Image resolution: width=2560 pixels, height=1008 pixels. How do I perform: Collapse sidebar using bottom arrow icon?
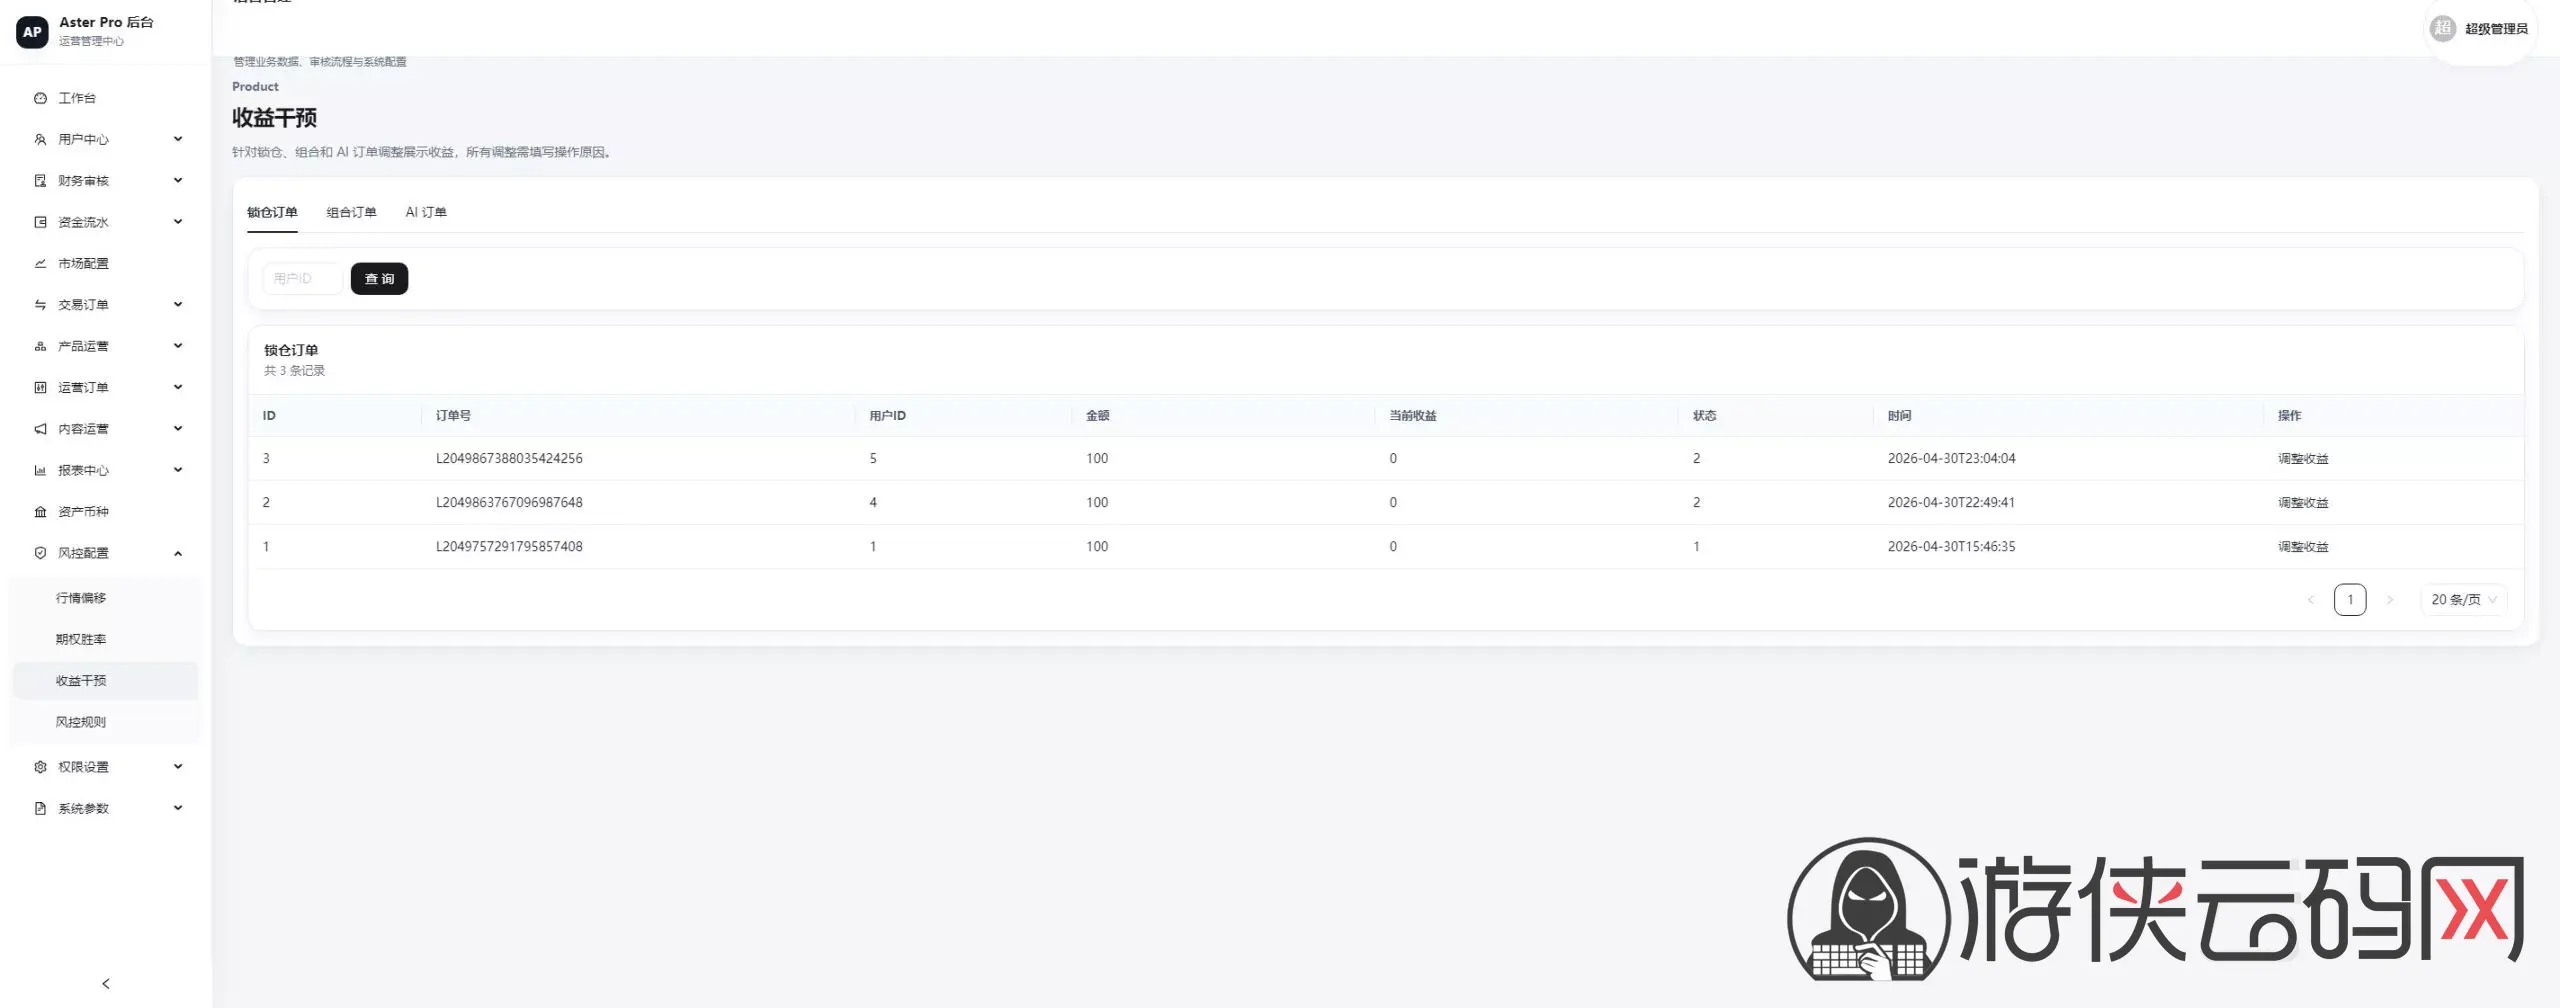click(106, 983)
